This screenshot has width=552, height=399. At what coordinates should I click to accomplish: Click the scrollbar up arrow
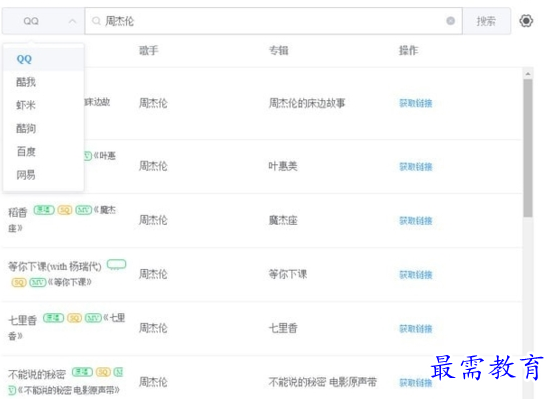(528, 74)
